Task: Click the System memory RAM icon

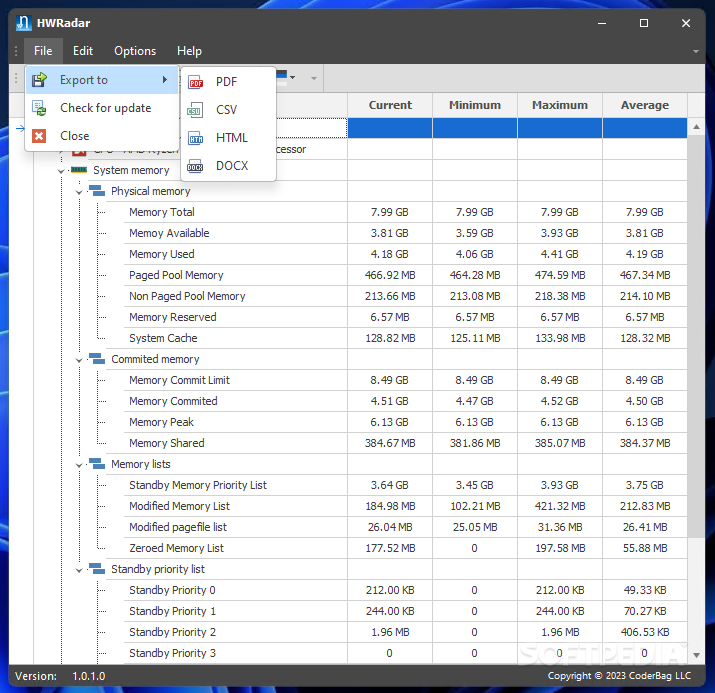Action: (79, 170)
